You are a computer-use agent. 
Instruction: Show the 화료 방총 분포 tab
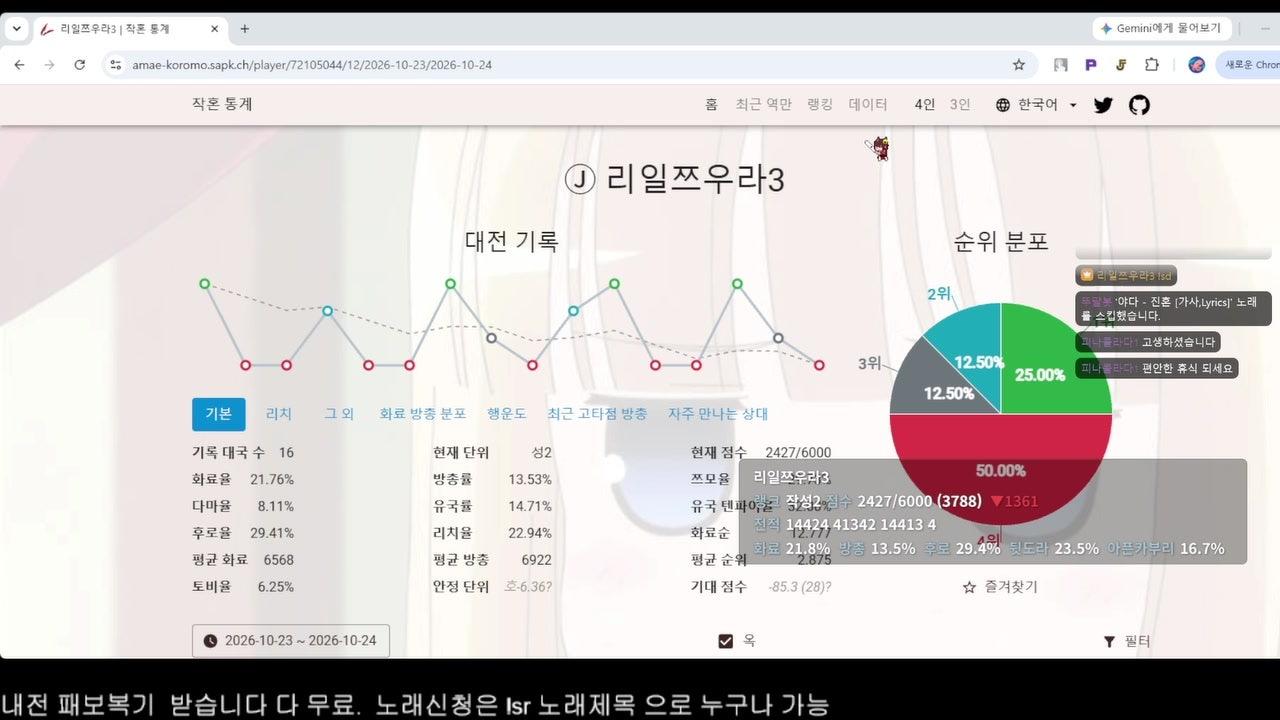tap(423, 414)
